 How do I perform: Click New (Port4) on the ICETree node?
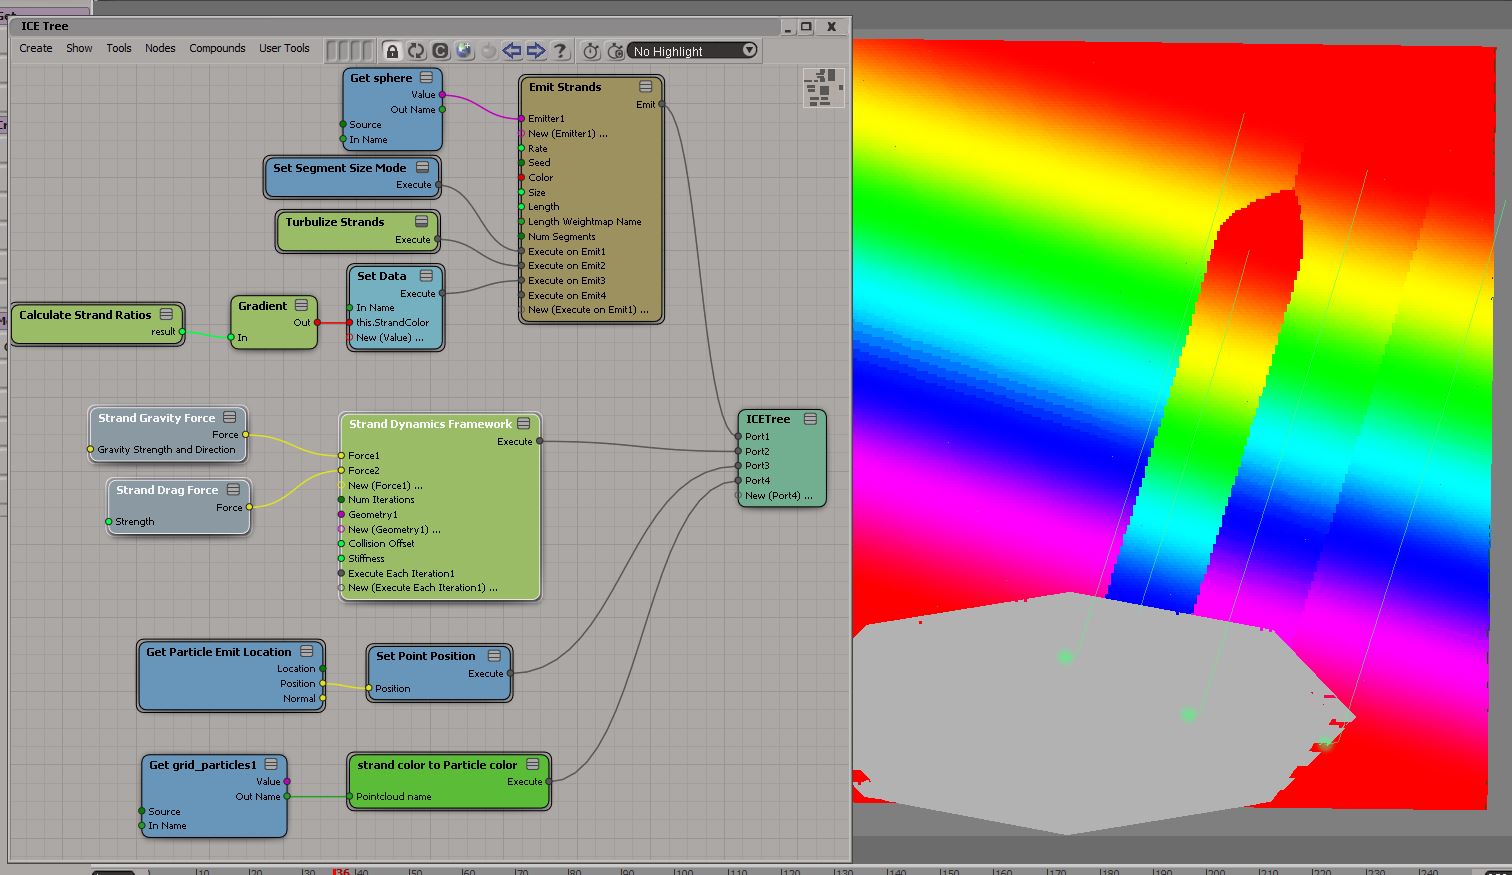(x=778, y=496)
